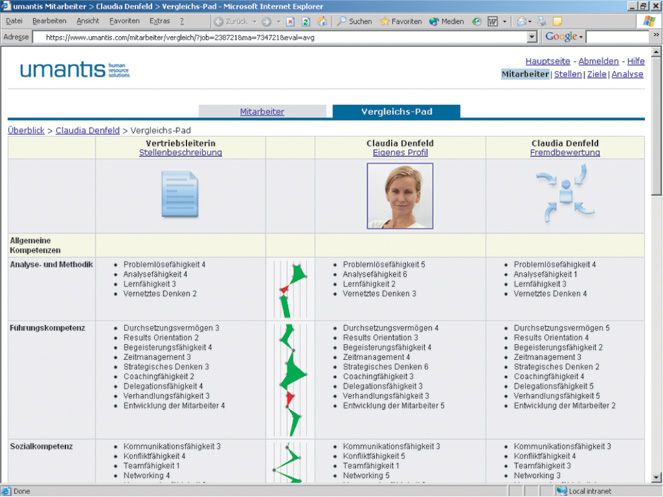This screenshot has height=497, width=663.
Task: Click the Abmelden logout link
Action: (x=598, y=61)
